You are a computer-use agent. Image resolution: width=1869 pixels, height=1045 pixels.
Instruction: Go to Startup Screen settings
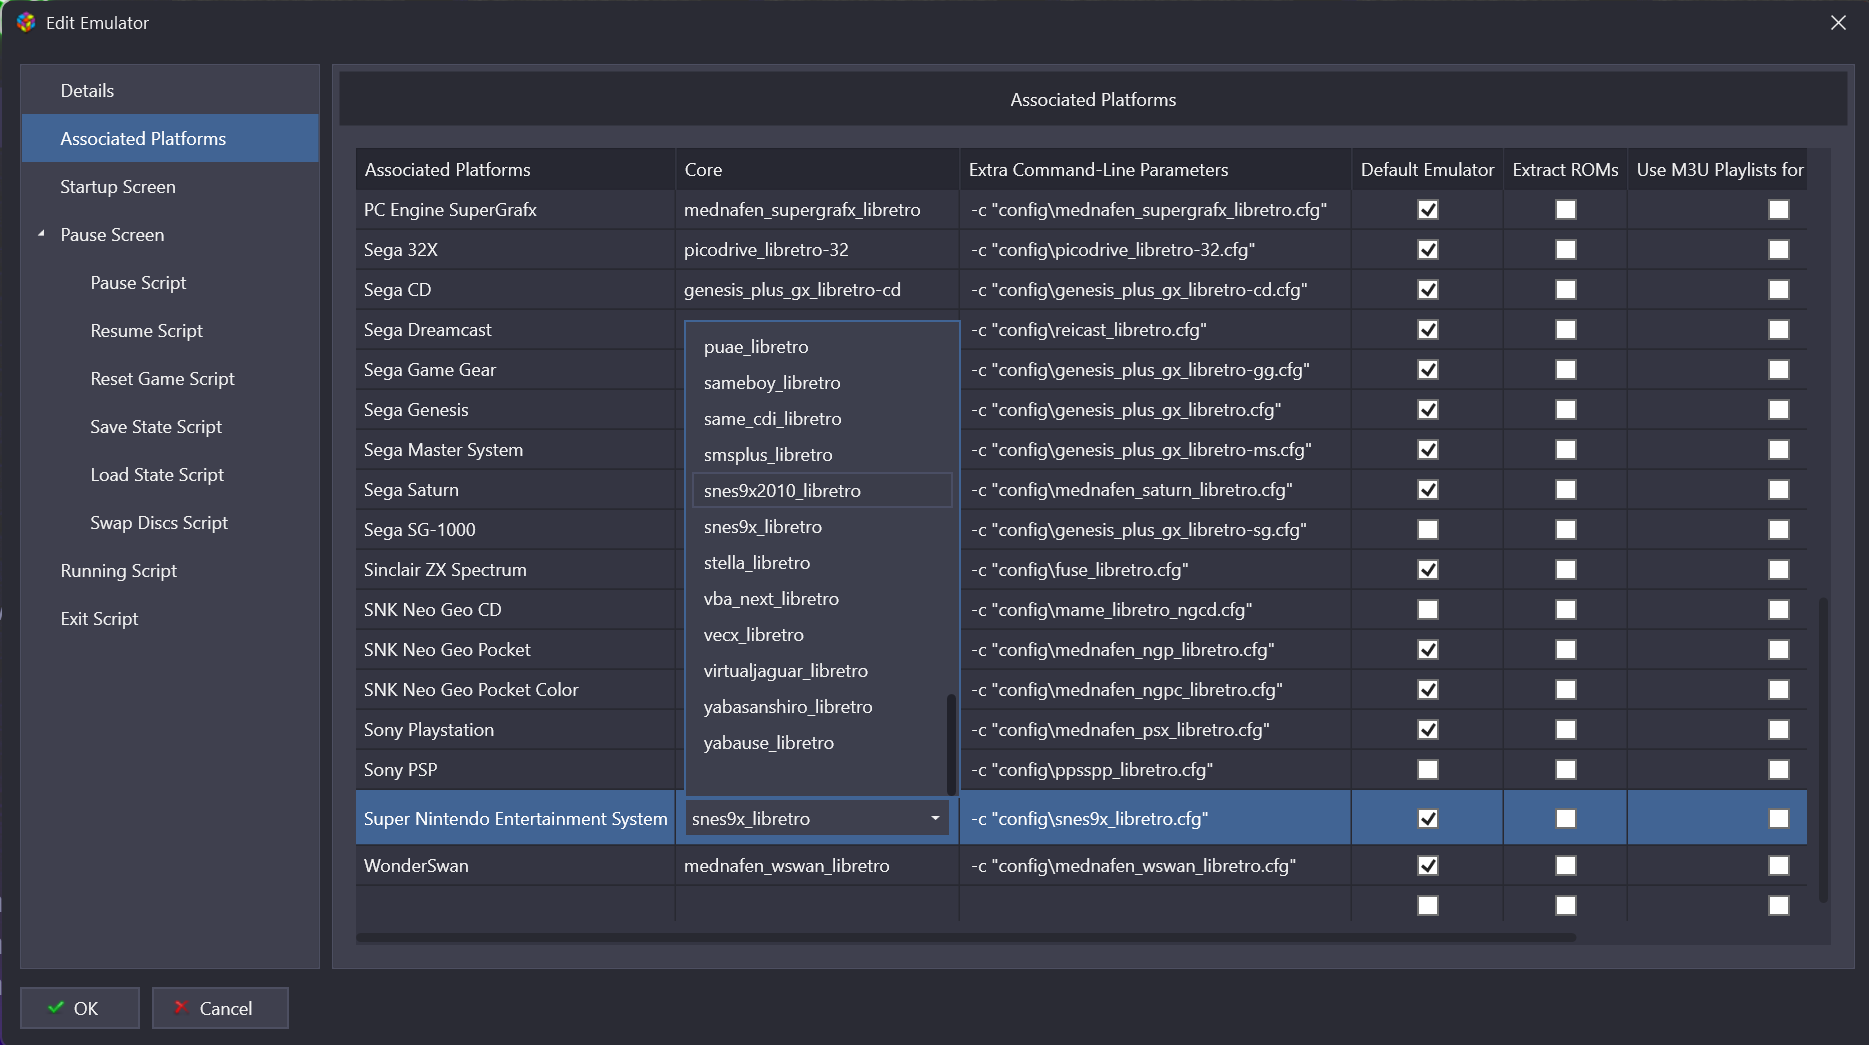click(x=117, y=187)
